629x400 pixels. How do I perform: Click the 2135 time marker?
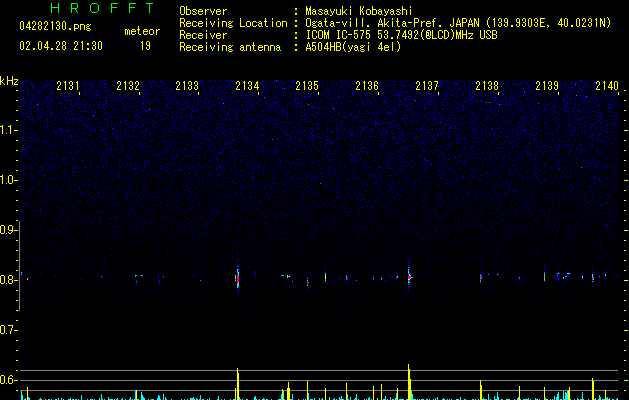[x=307, y=86]
